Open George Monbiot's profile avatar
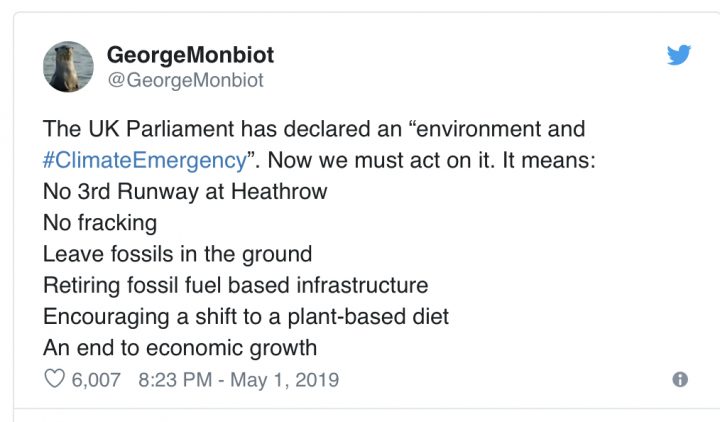 point(69,67)
